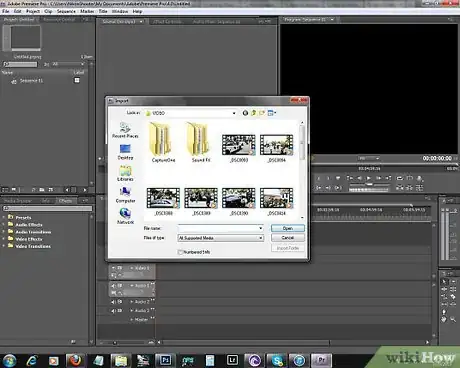Screen dimensions: 460x368
Task: Expand the Video Transitions folder
Action: (x=4, y=246)
